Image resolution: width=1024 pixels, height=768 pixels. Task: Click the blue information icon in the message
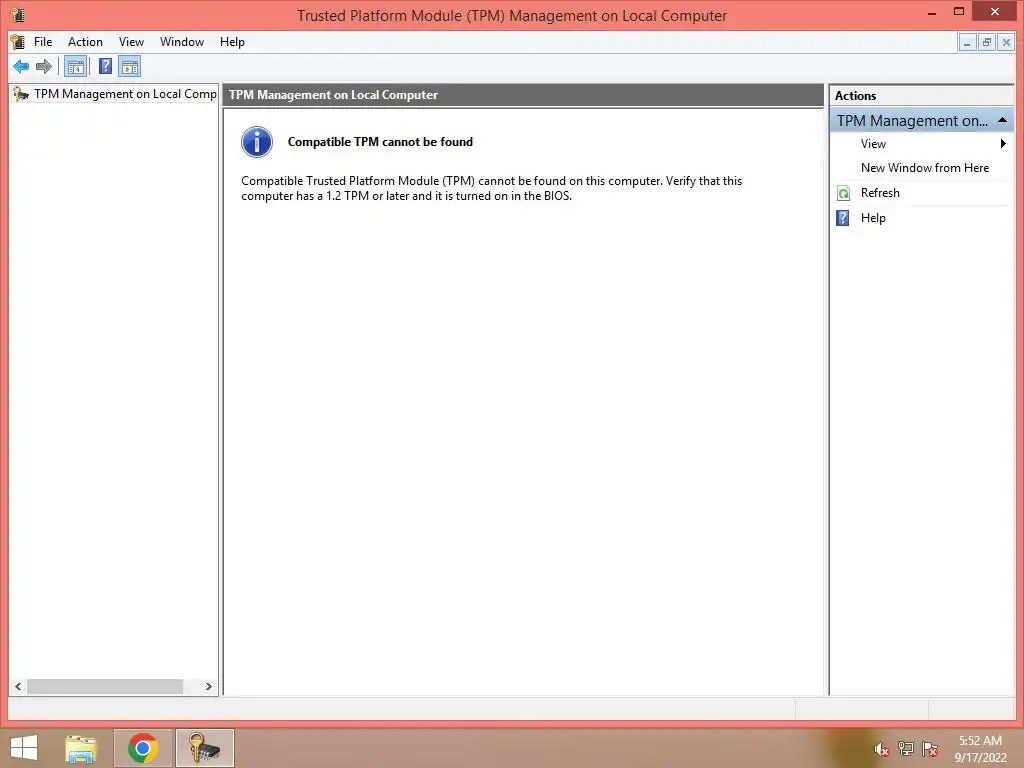pos(257,142)
